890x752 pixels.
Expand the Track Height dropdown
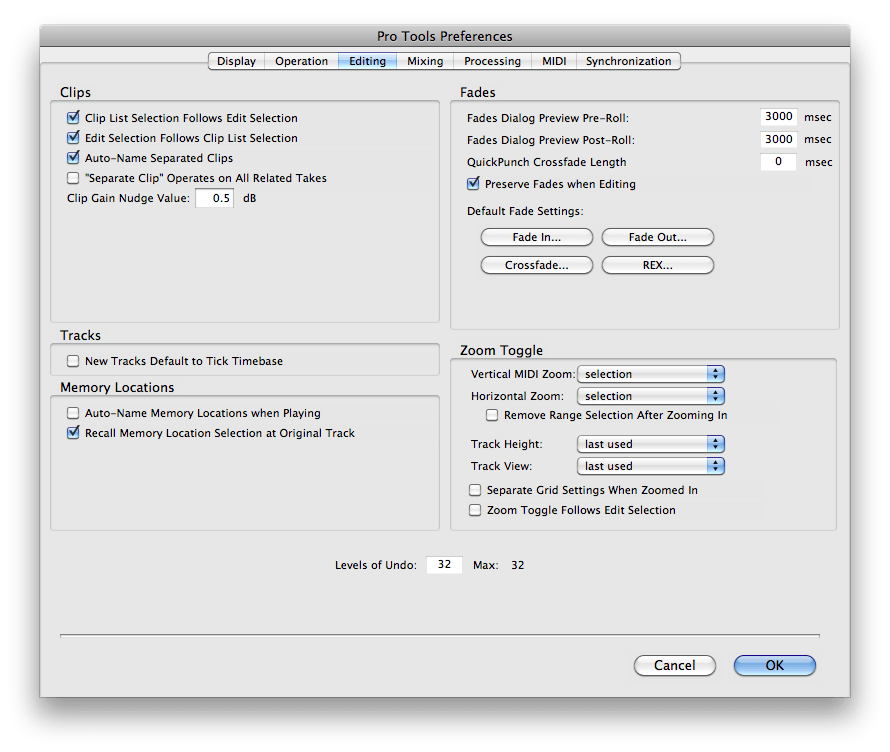coord(650,444)
